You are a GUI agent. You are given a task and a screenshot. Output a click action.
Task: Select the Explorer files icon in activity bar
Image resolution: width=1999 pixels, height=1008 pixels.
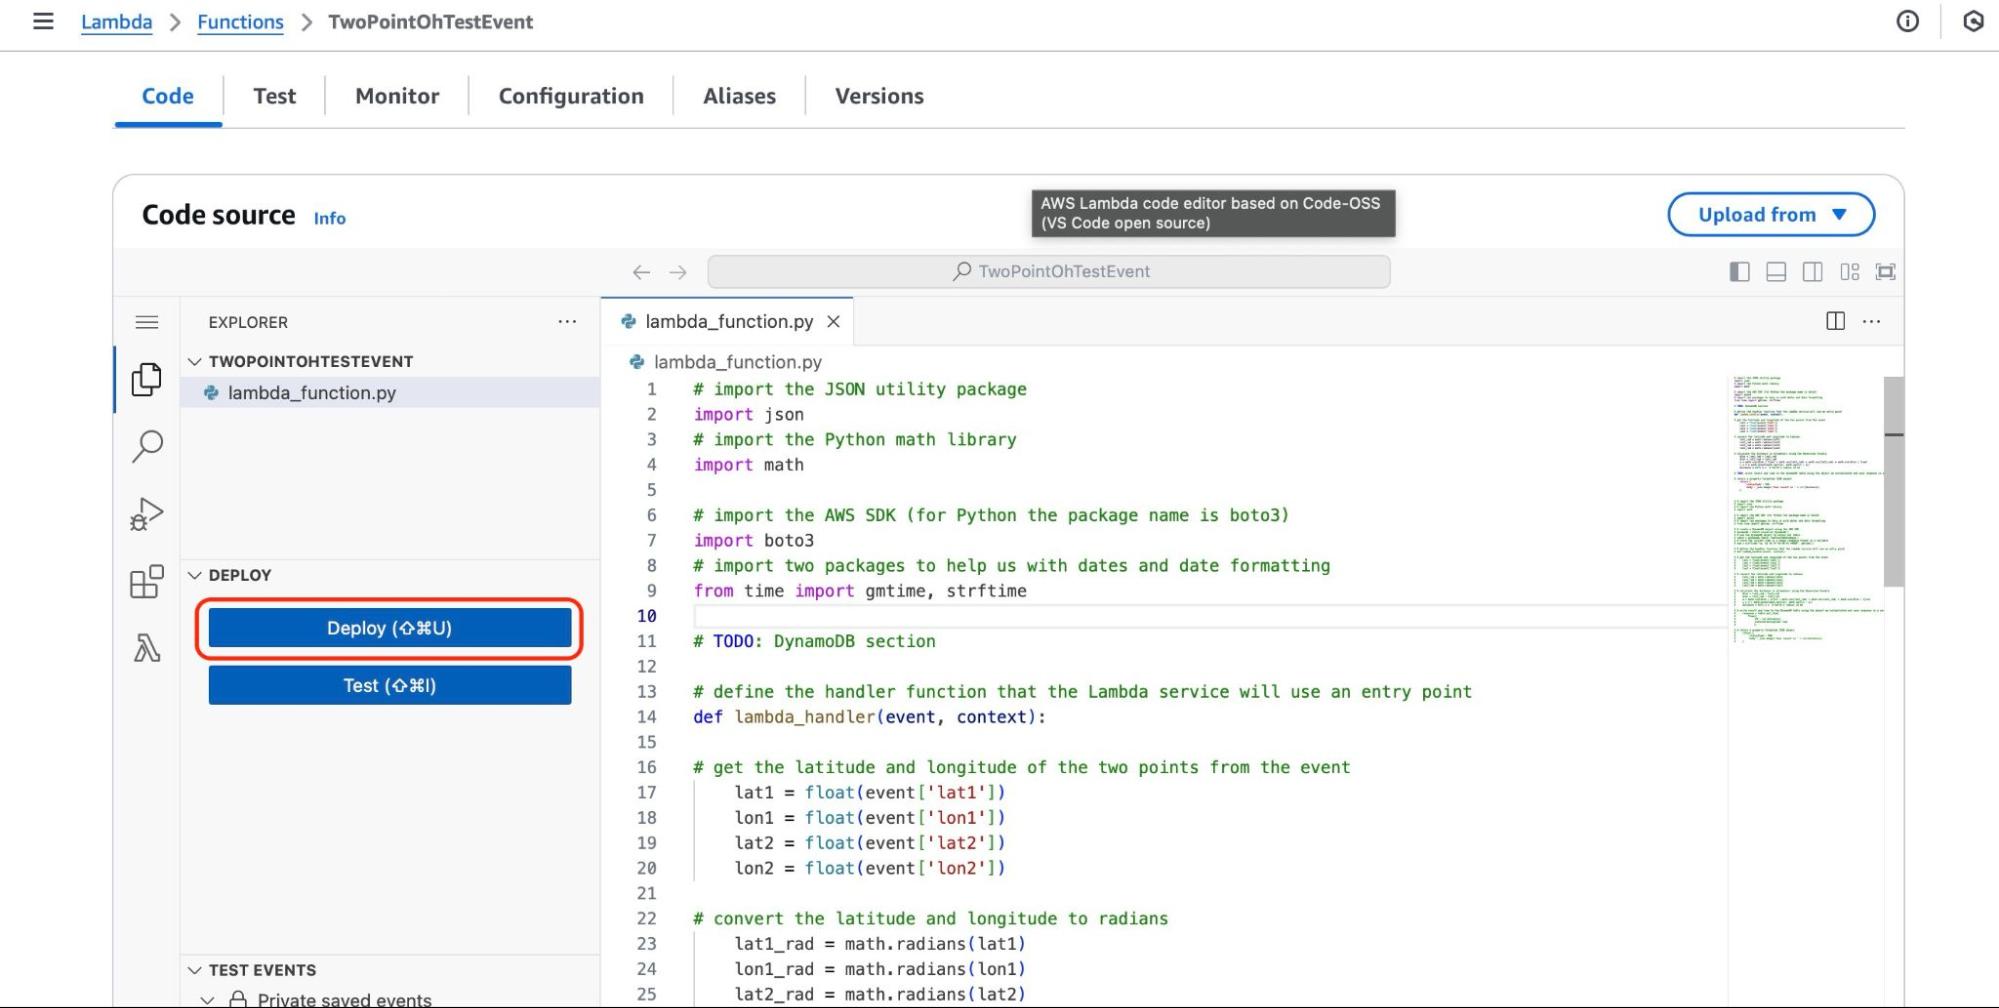click(x=147, y=379)
